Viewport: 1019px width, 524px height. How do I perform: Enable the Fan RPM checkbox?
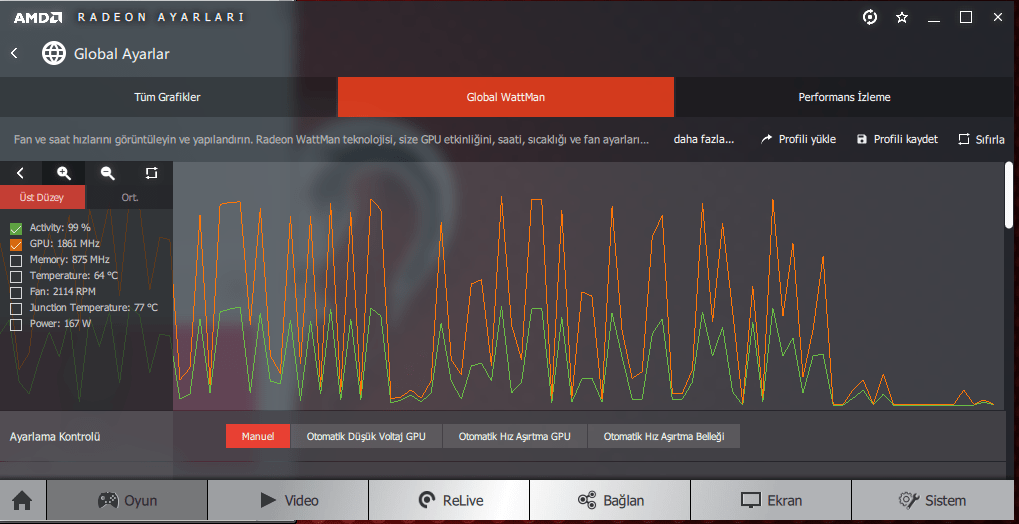[x=16, y=293]
